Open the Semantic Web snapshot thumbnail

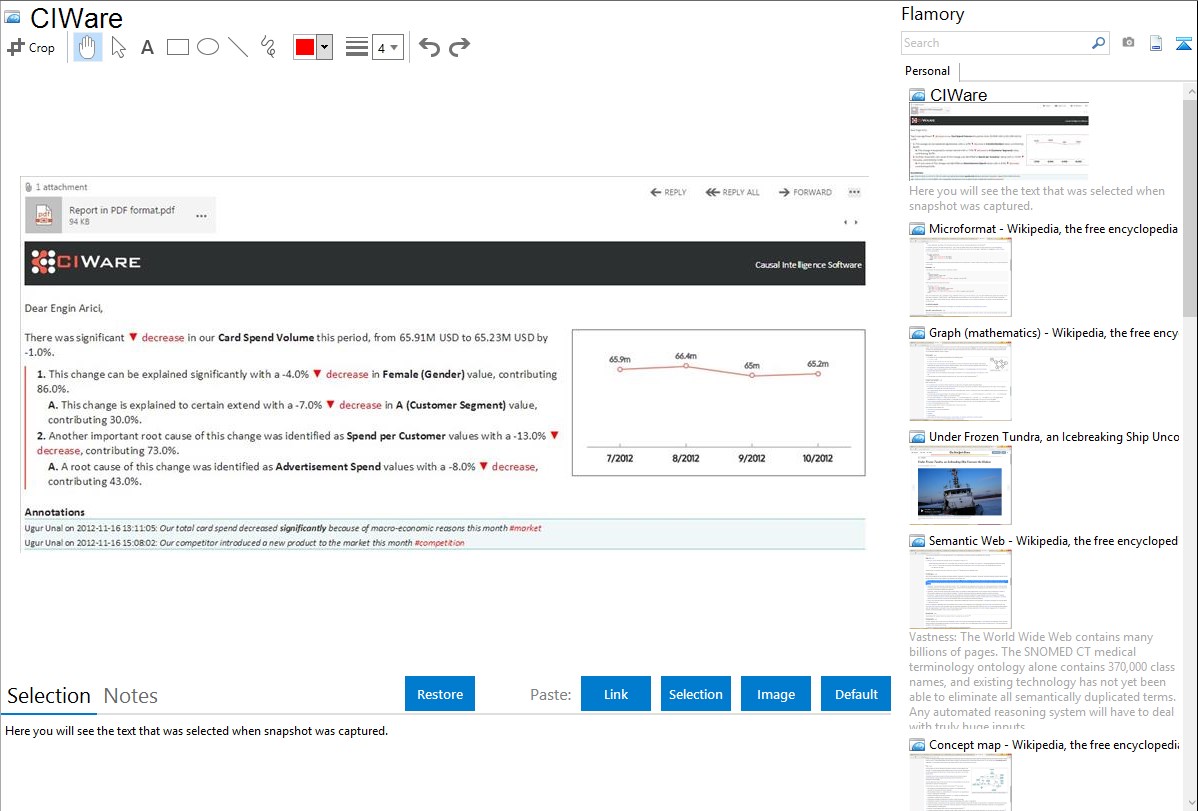[960, 588]
